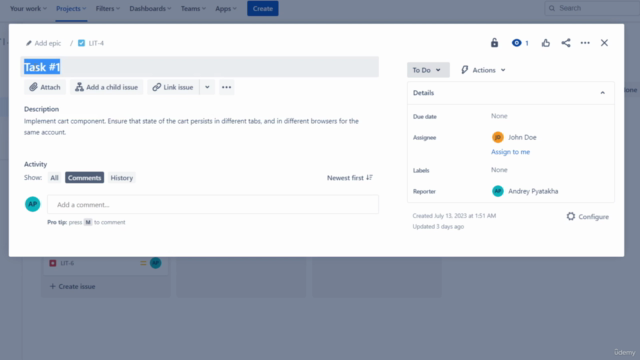640x360 pixels.
Task: Click the issue description text
Action: pos(191,127)
